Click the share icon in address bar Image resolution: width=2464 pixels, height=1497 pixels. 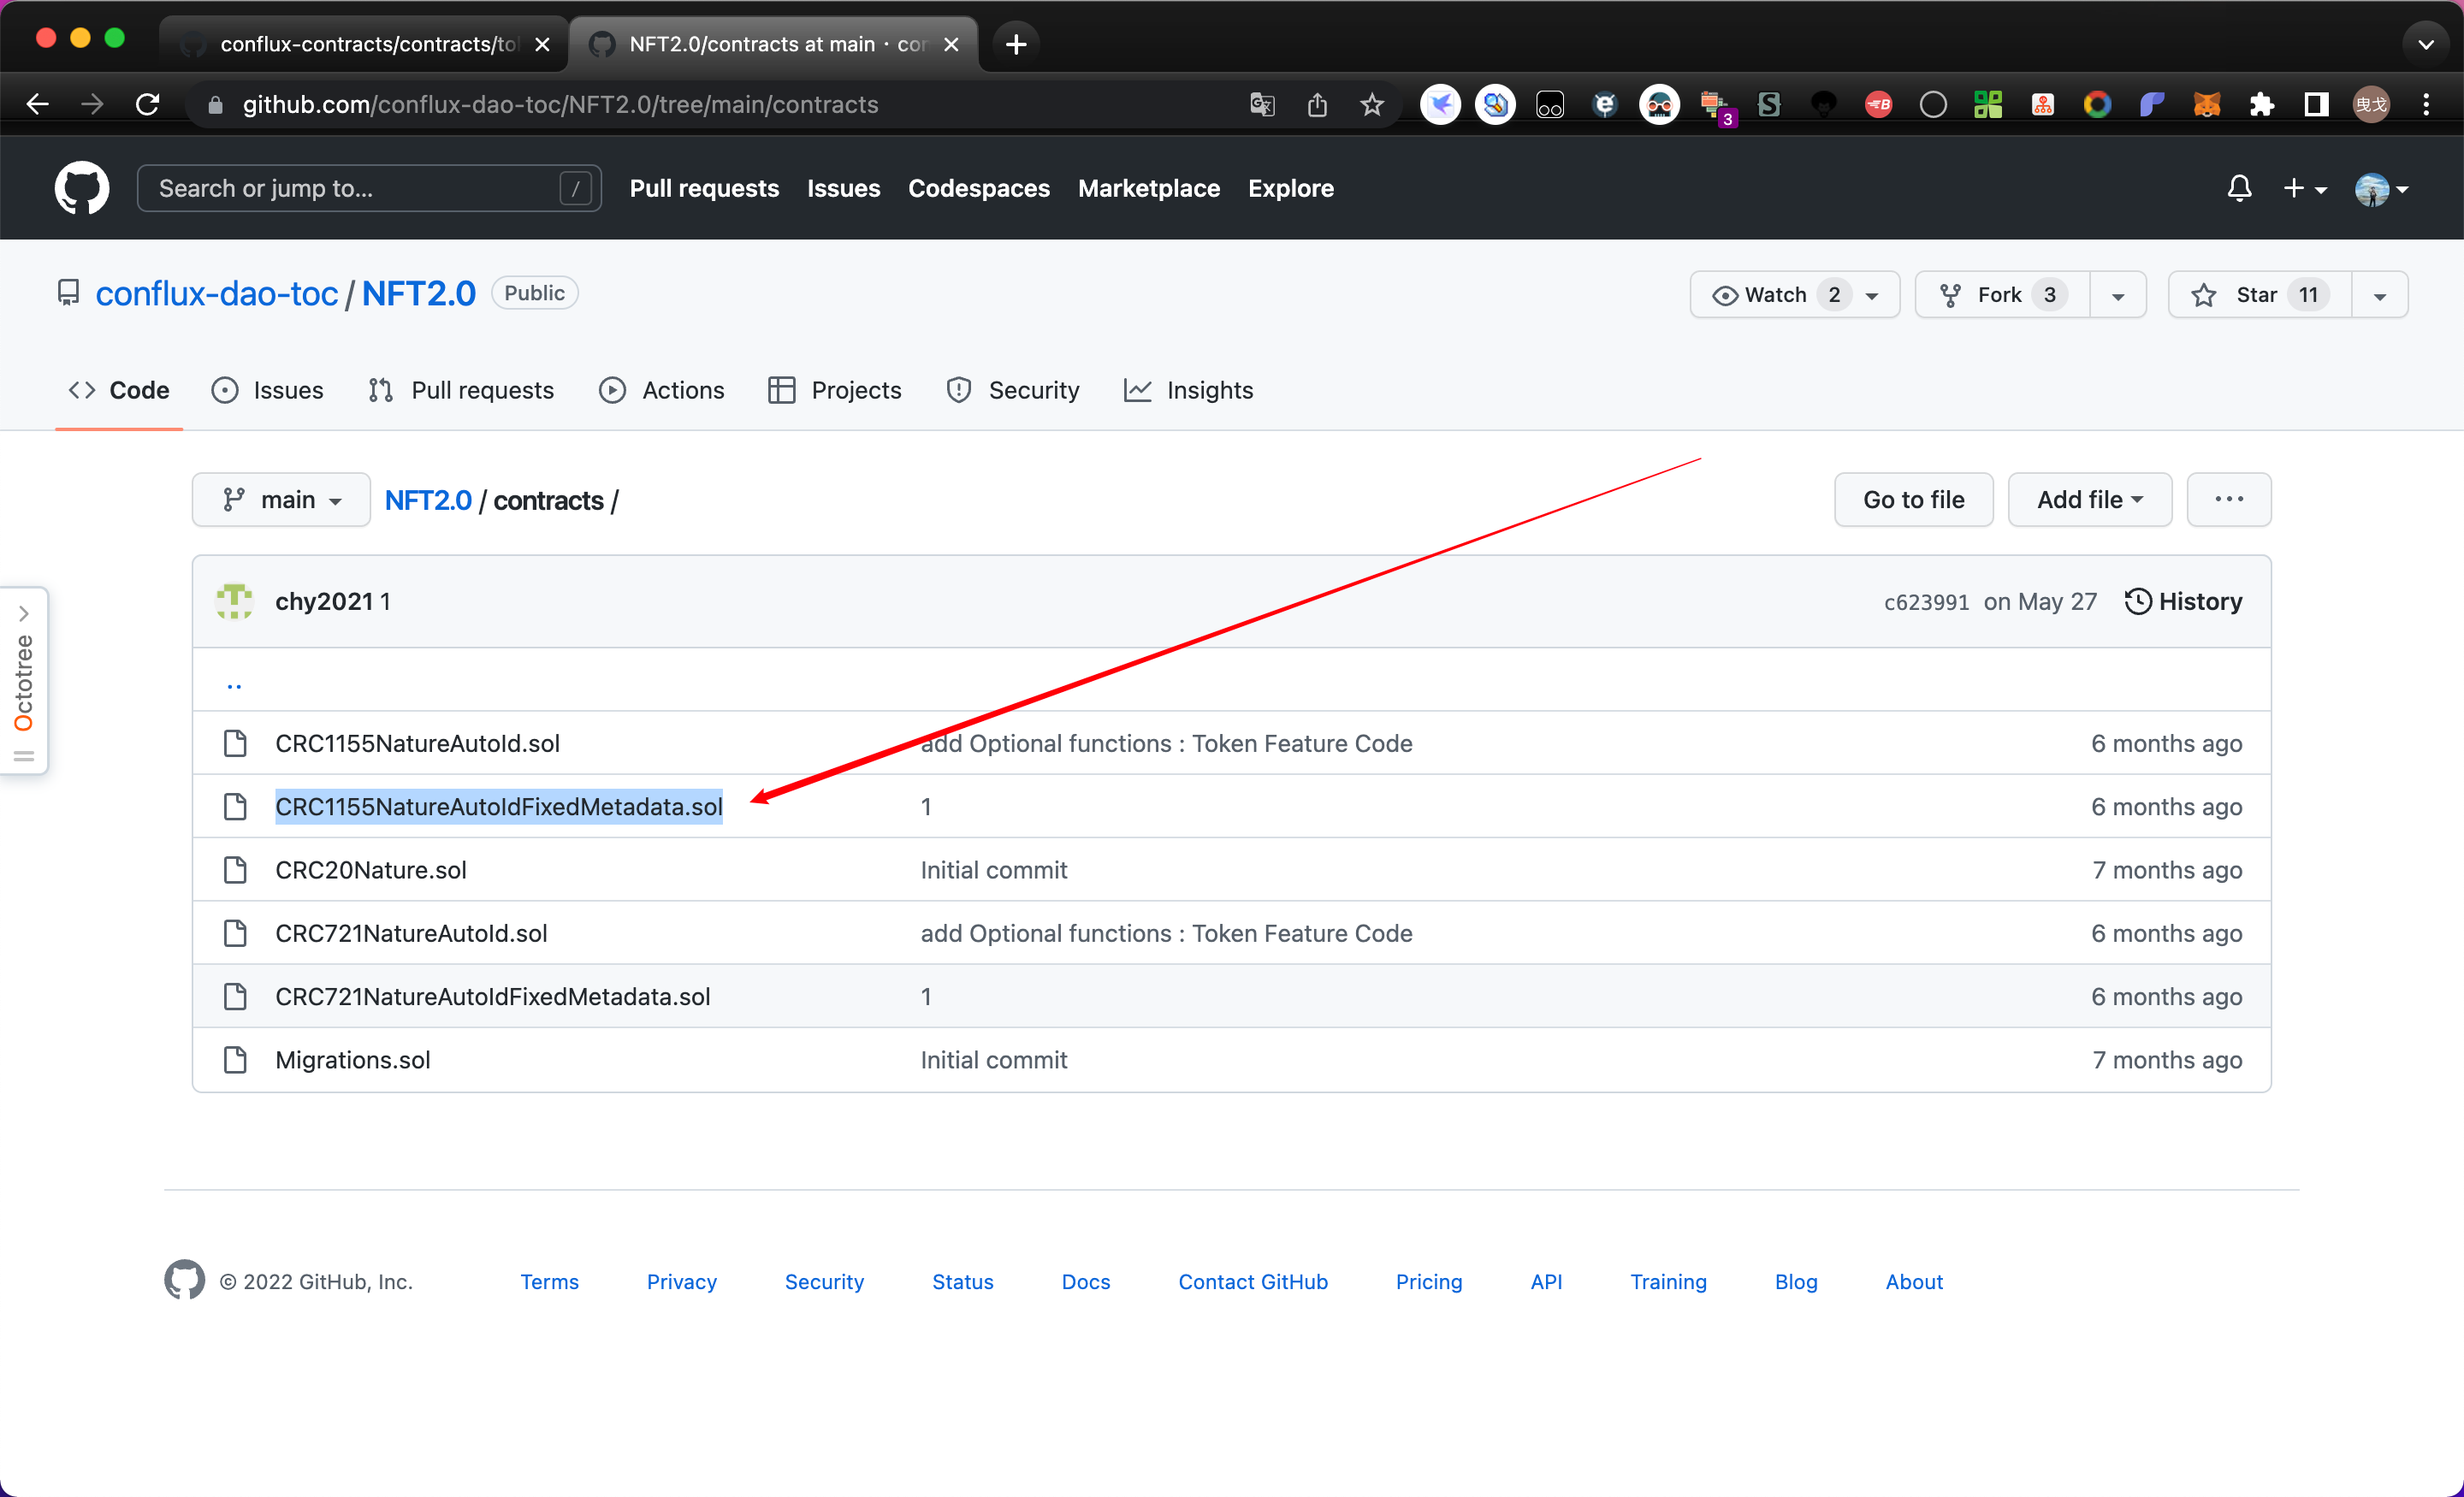[1317, 104]
